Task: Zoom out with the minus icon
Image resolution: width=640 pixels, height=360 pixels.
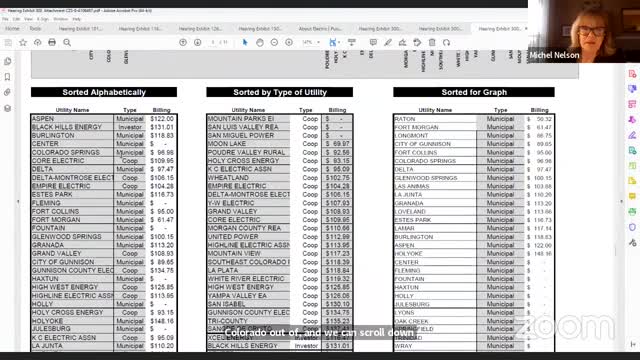Action: tap(274, 42)
